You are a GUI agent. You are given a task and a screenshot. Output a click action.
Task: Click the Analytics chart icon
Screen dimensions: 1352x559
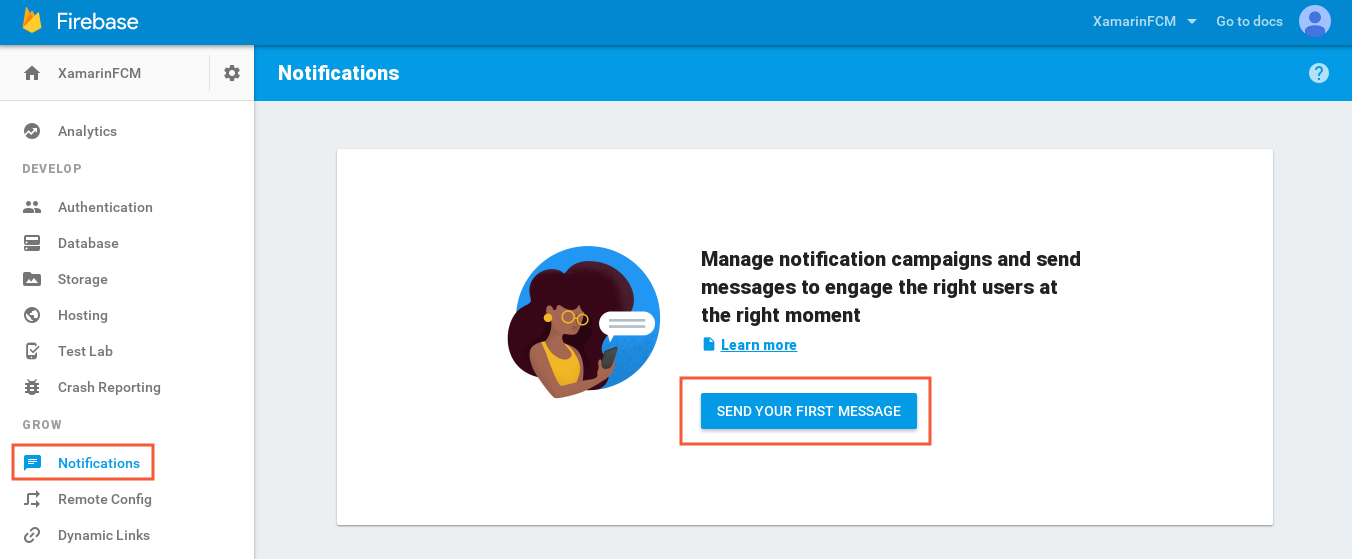(x=32, y=131)
